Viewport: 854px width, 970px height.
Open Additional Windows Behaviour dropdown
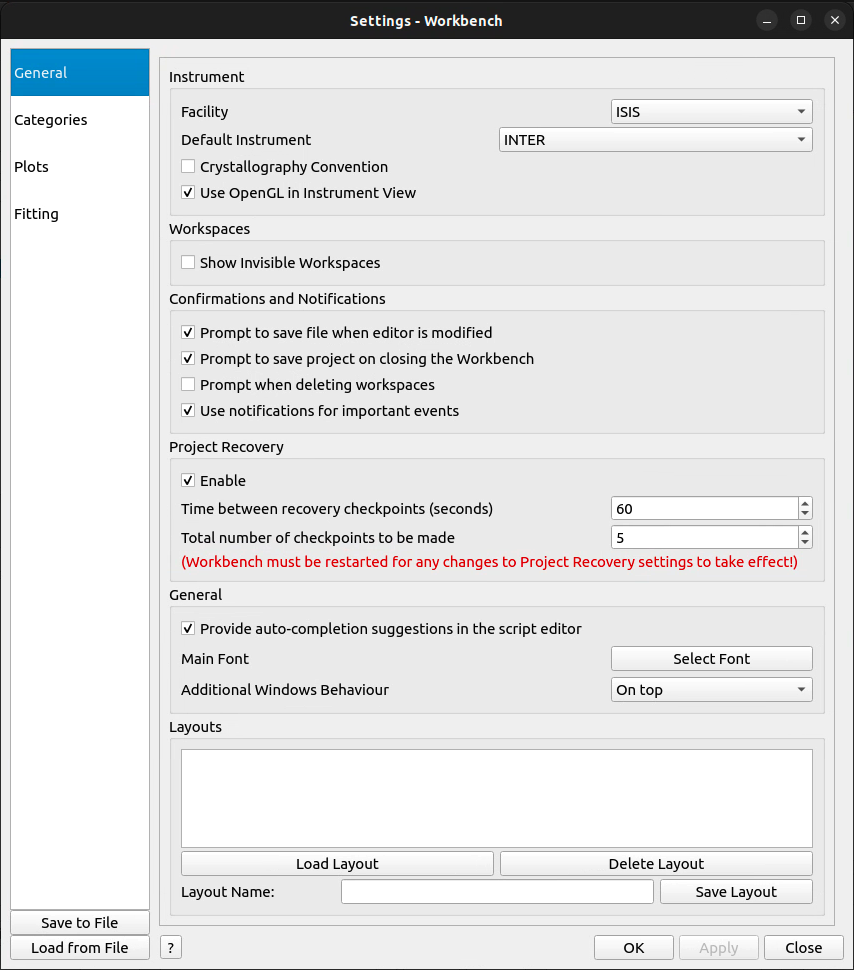pos(711,690)
